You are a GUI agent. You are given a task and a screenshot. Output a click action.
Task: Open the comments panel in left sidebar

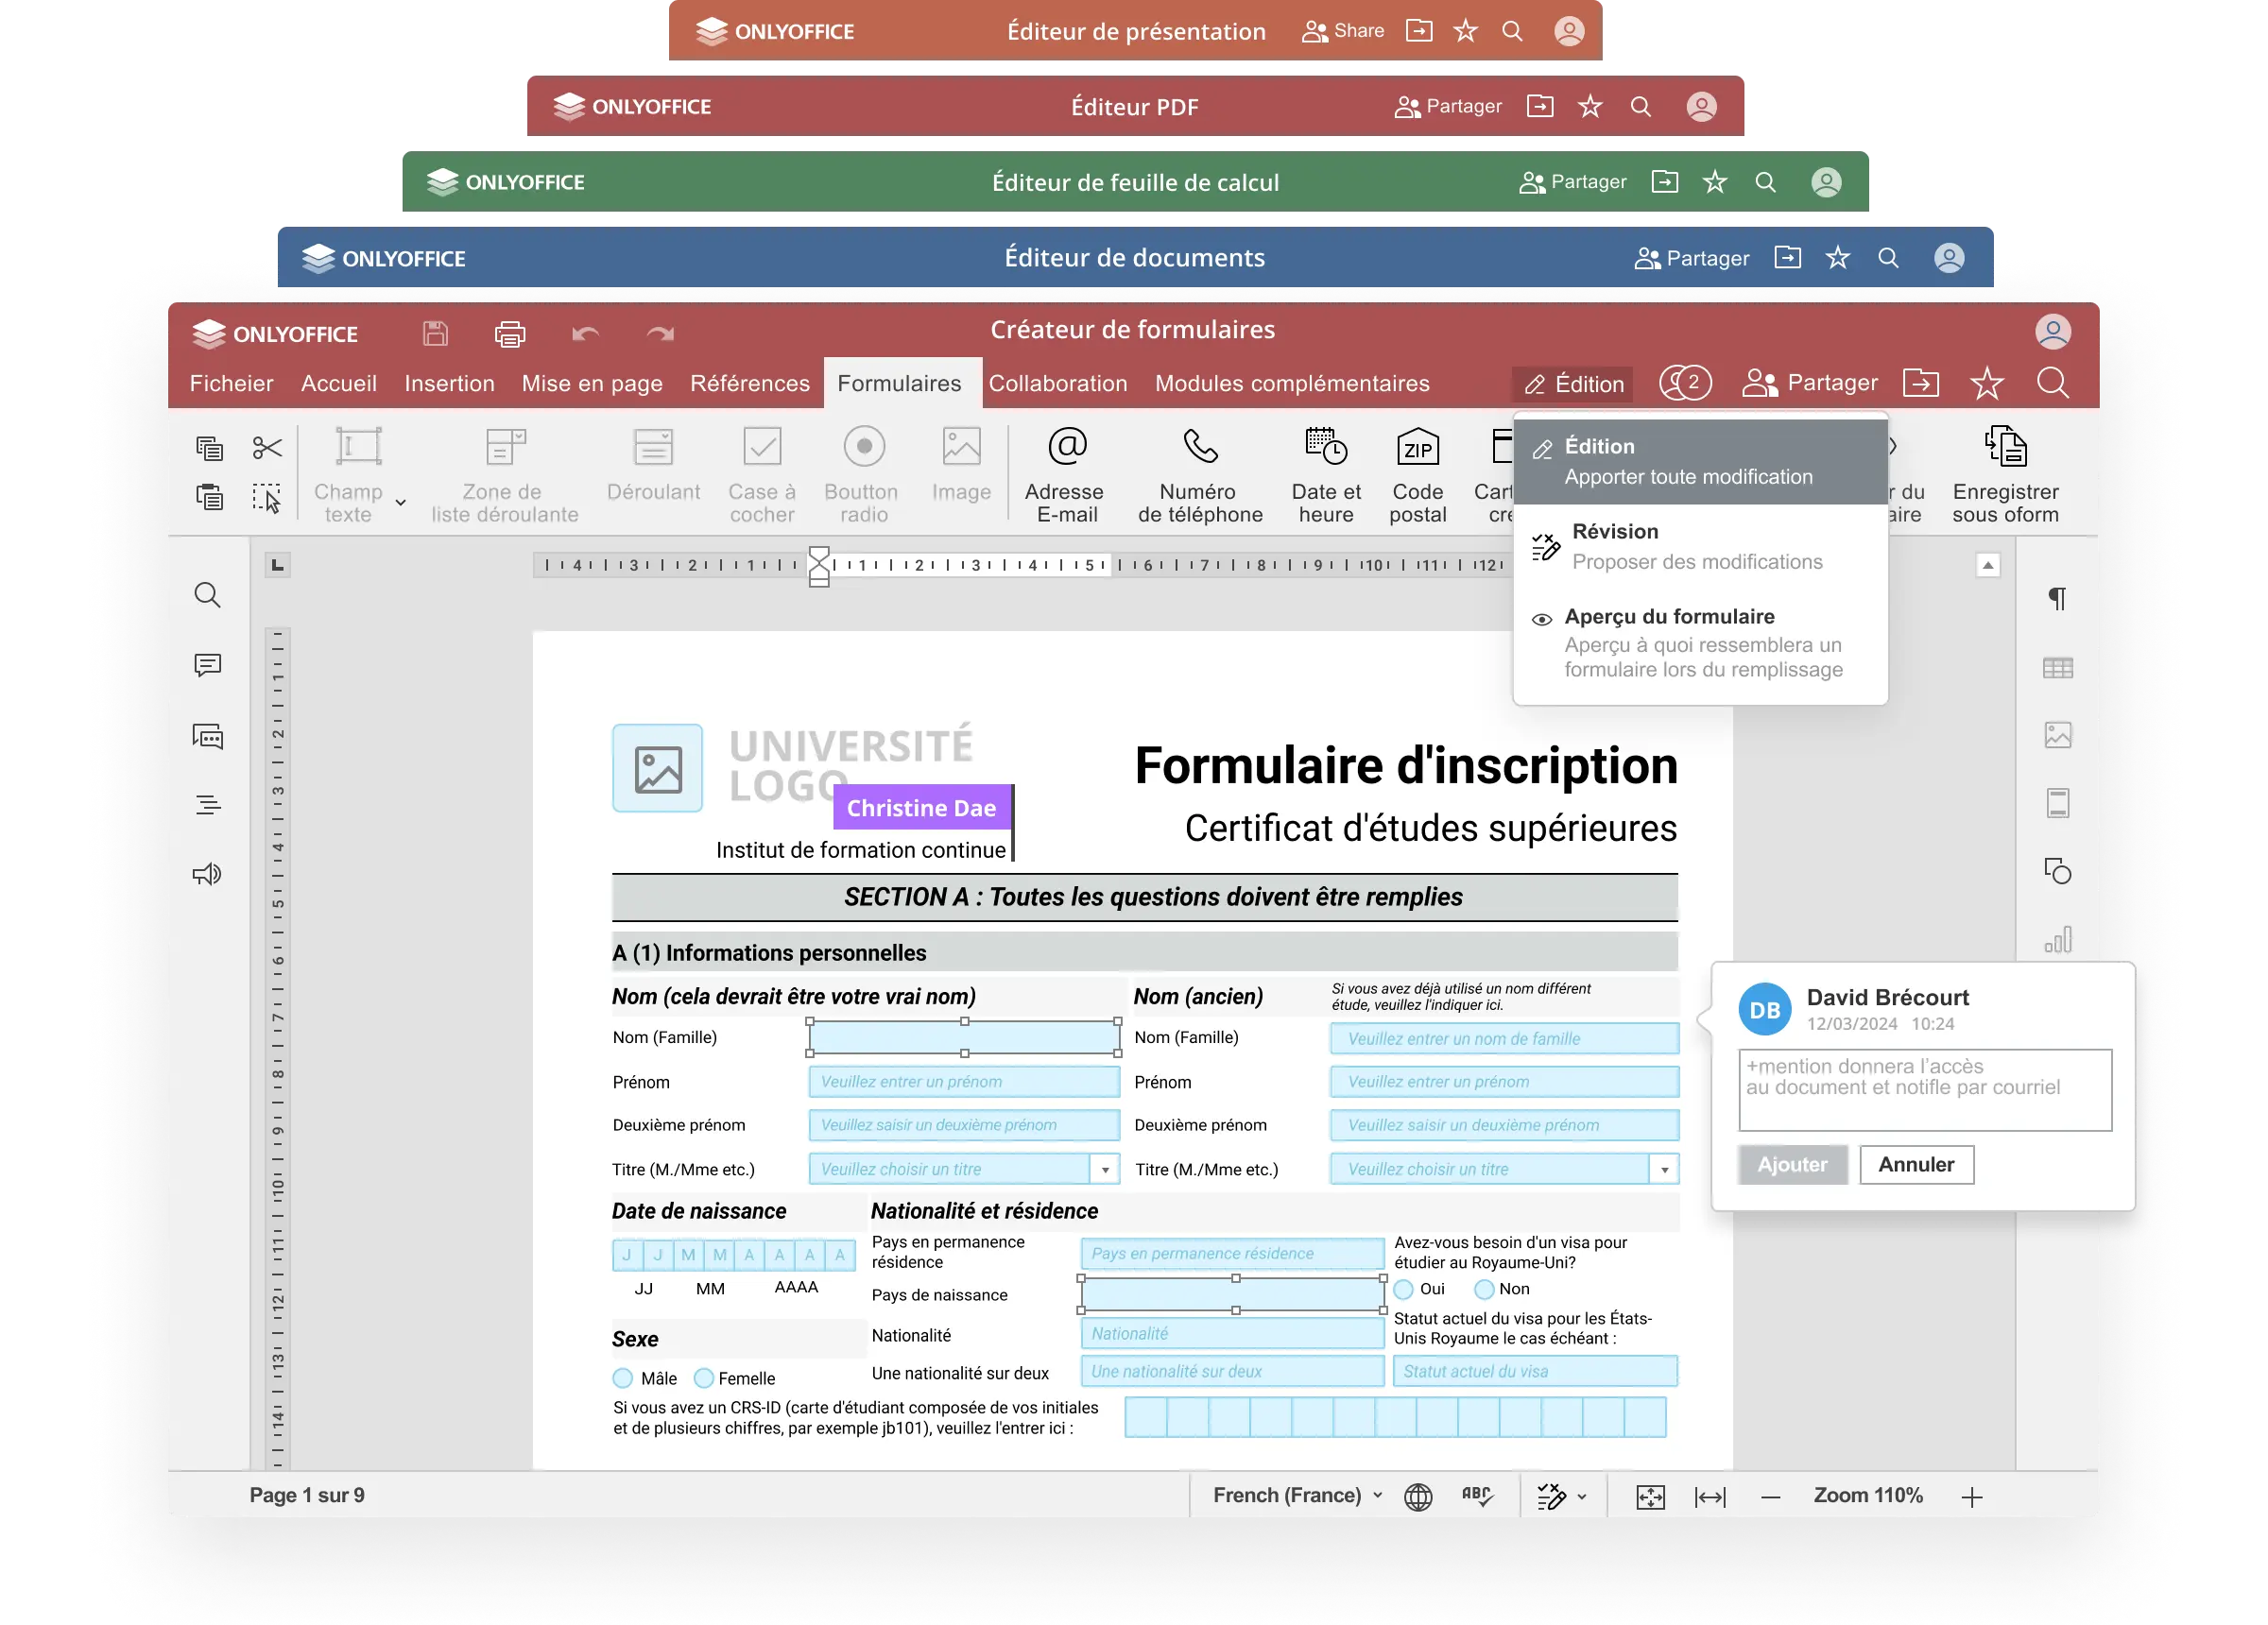[x=207, y=665]
